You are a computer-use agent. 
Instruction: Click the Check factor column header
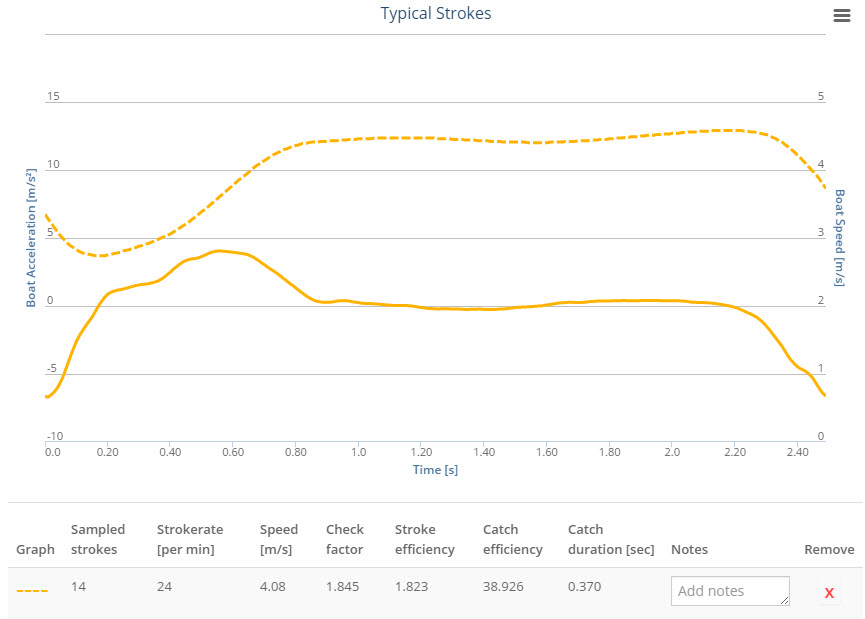[345, 539]
